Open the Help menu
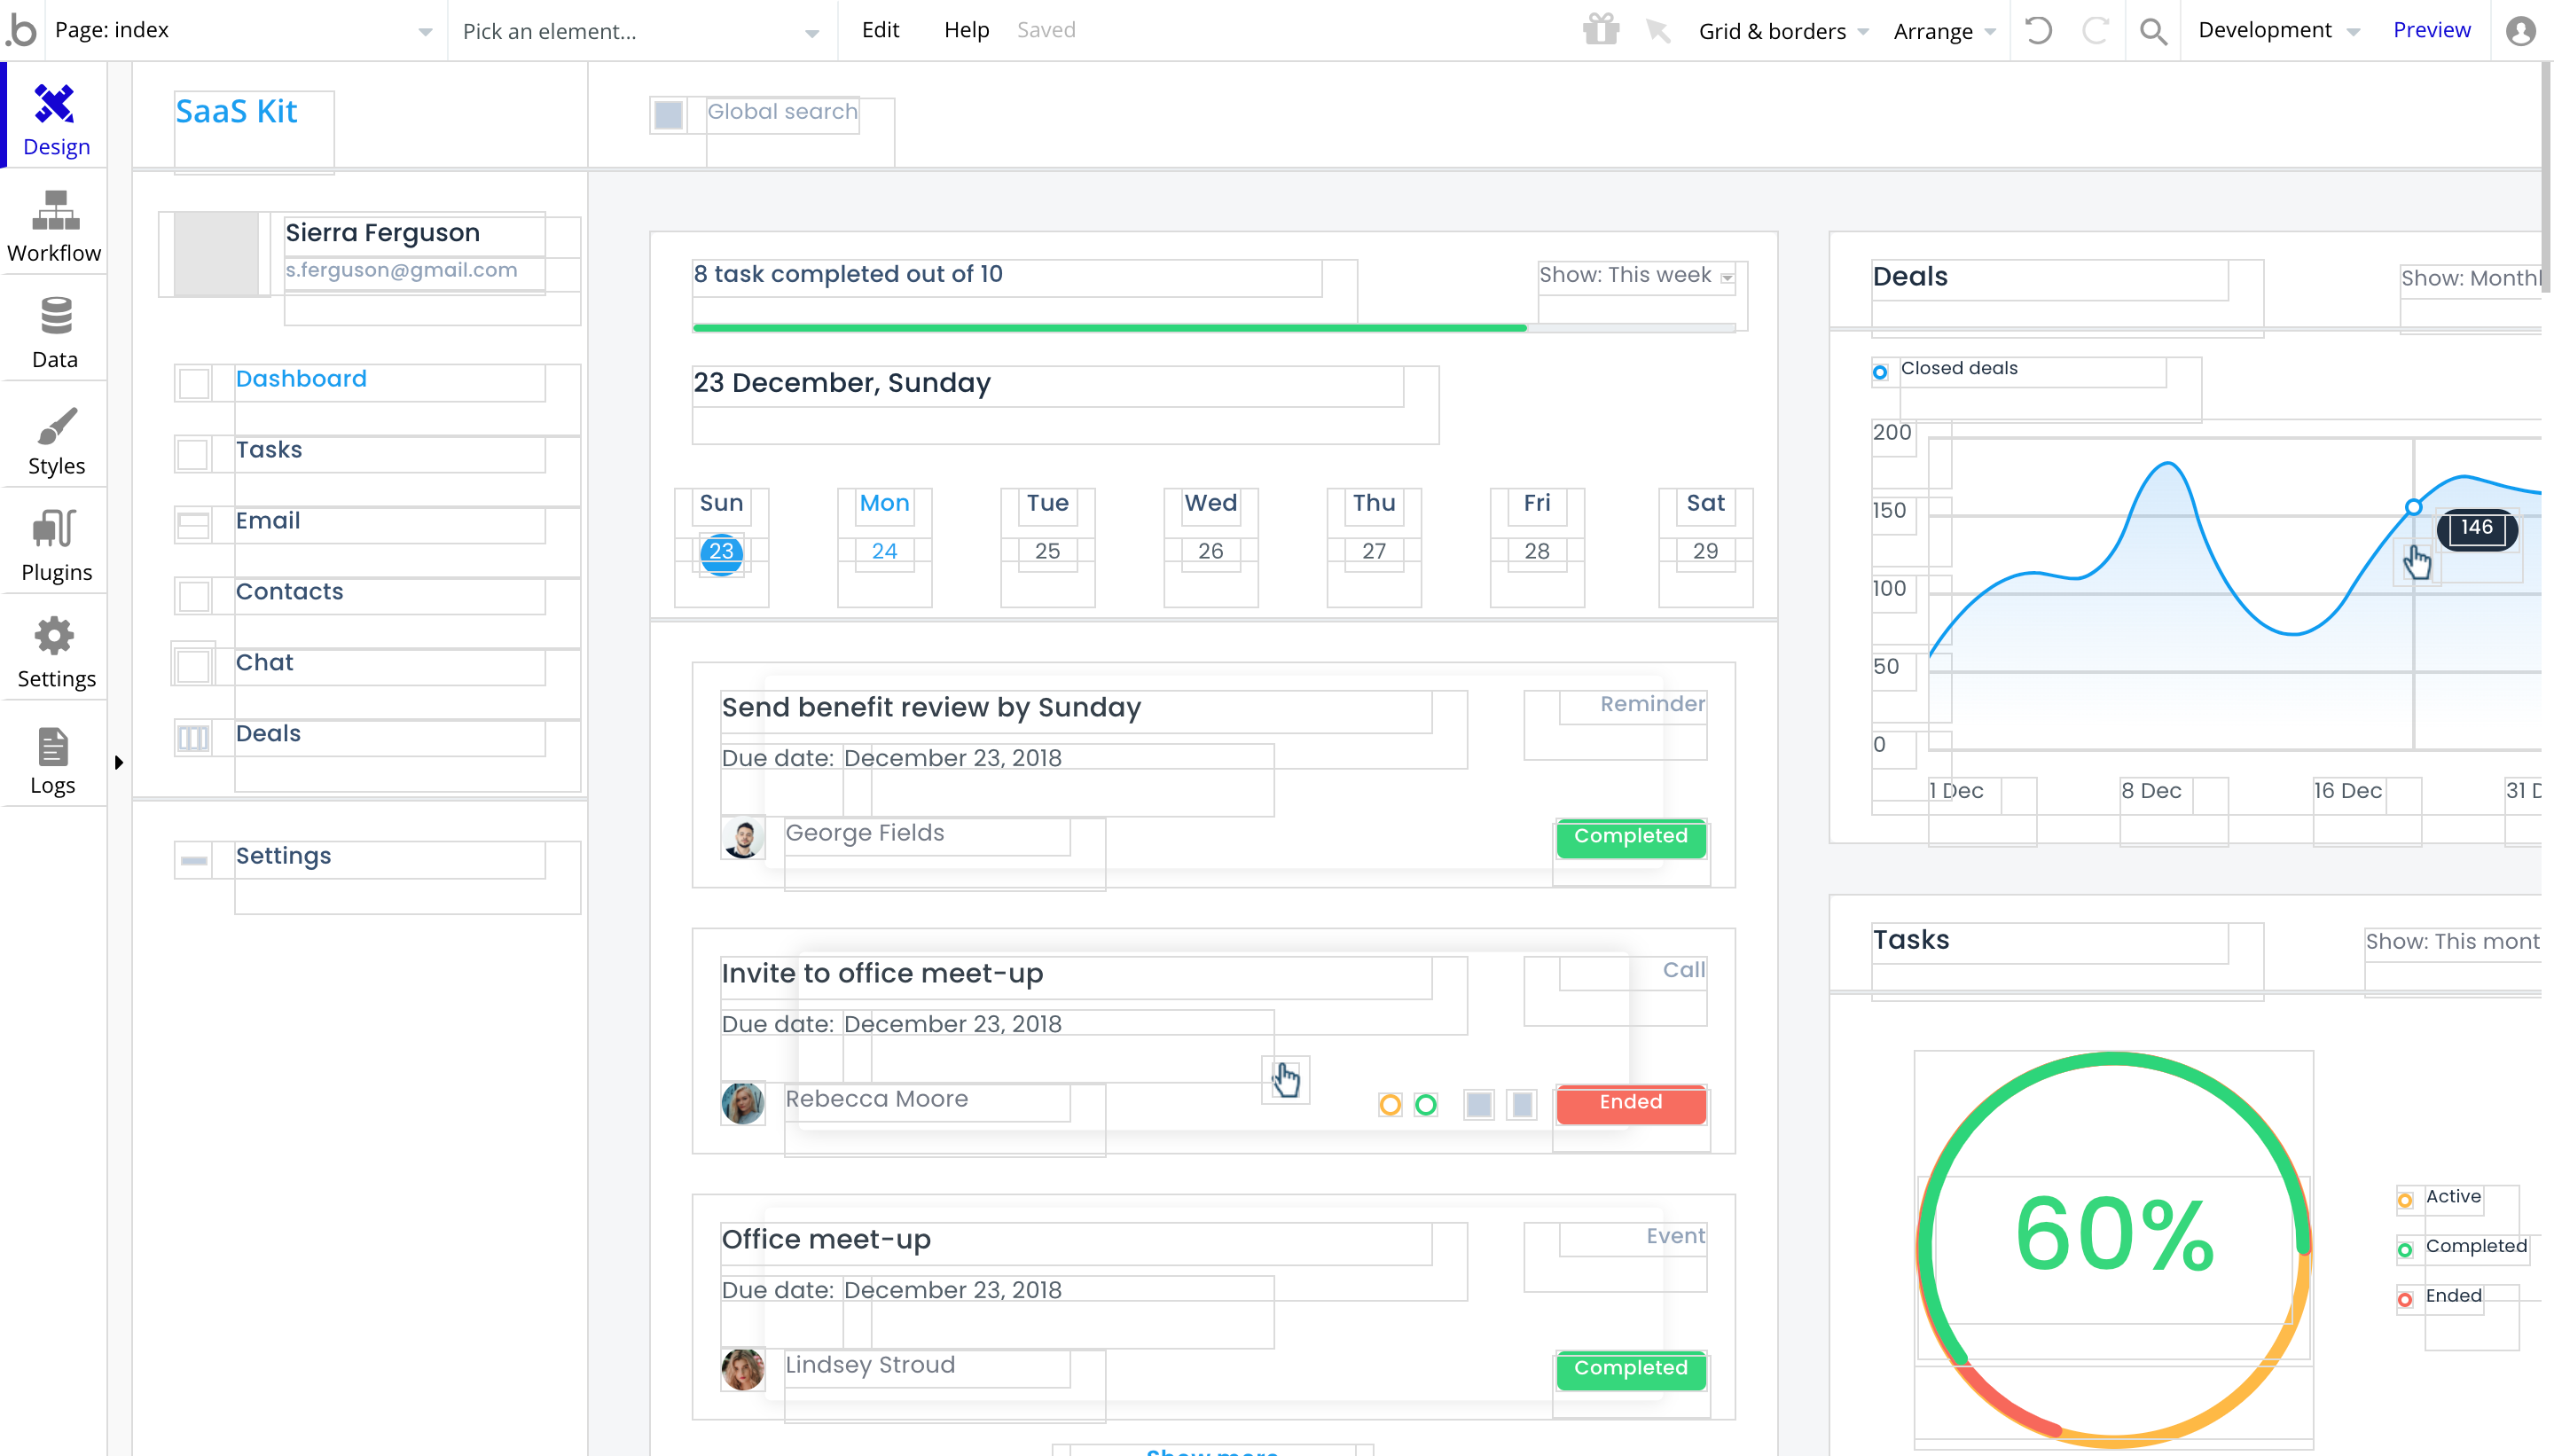Viewport: 2554px width, 1456px height. pos(966,30)
